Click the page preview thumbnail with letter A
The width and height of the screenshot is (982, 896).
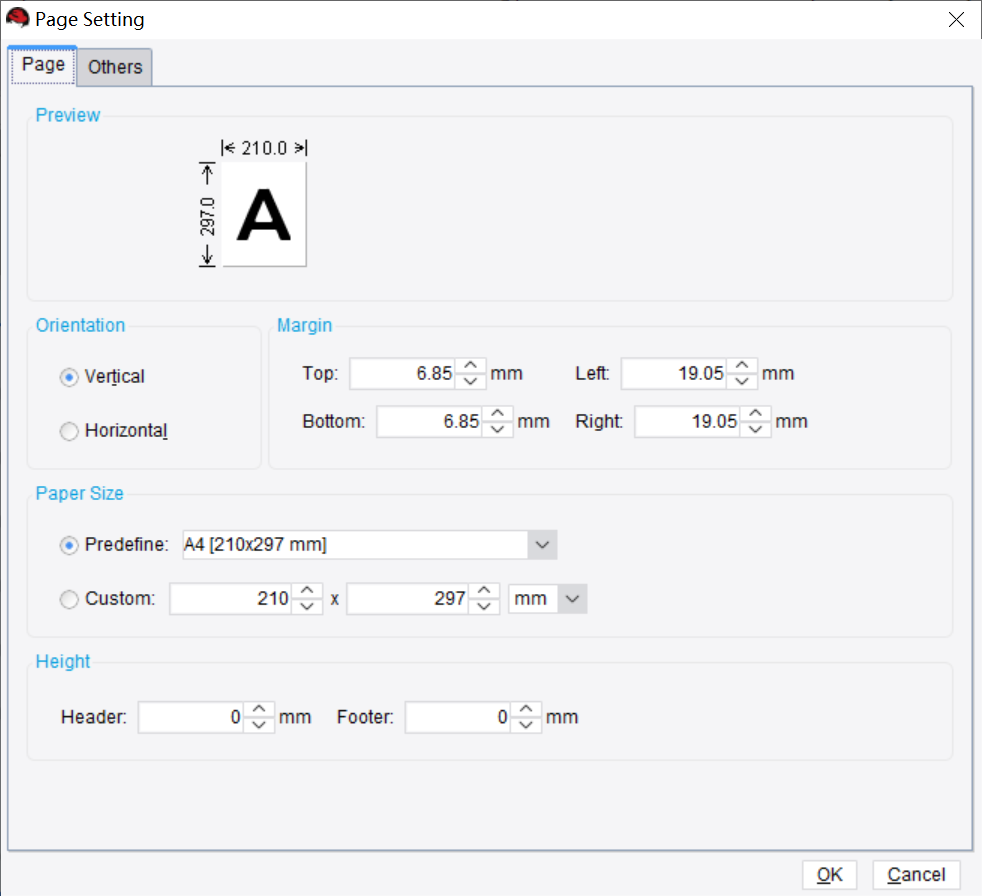click(262, 215)
